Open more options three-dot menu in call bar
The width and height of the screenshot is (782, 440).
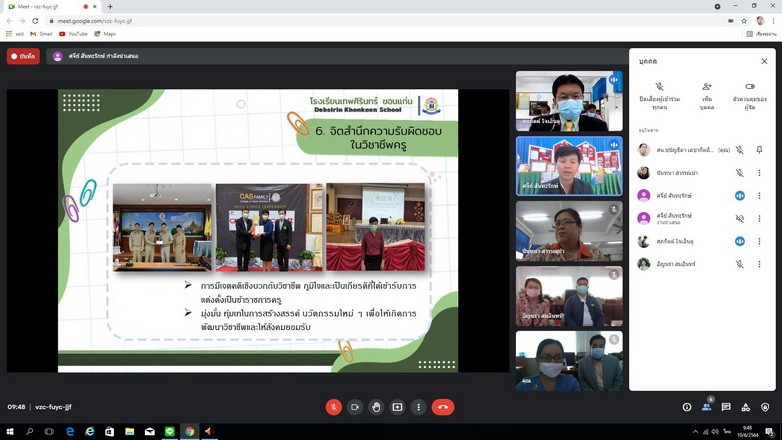point(418,407)
